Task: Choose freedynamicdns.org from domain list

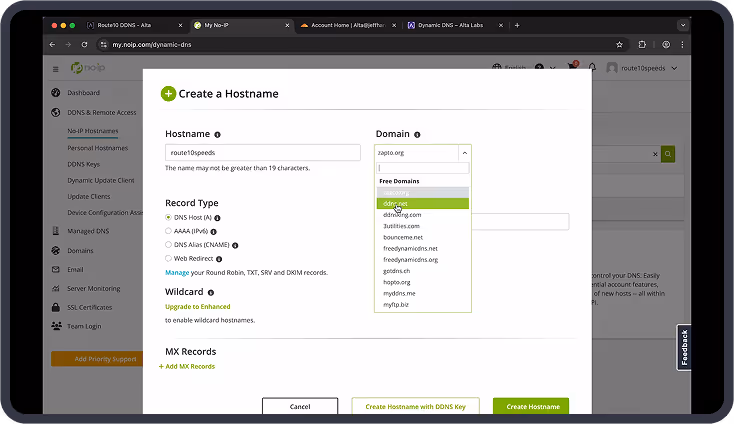Action: (423, 260)
